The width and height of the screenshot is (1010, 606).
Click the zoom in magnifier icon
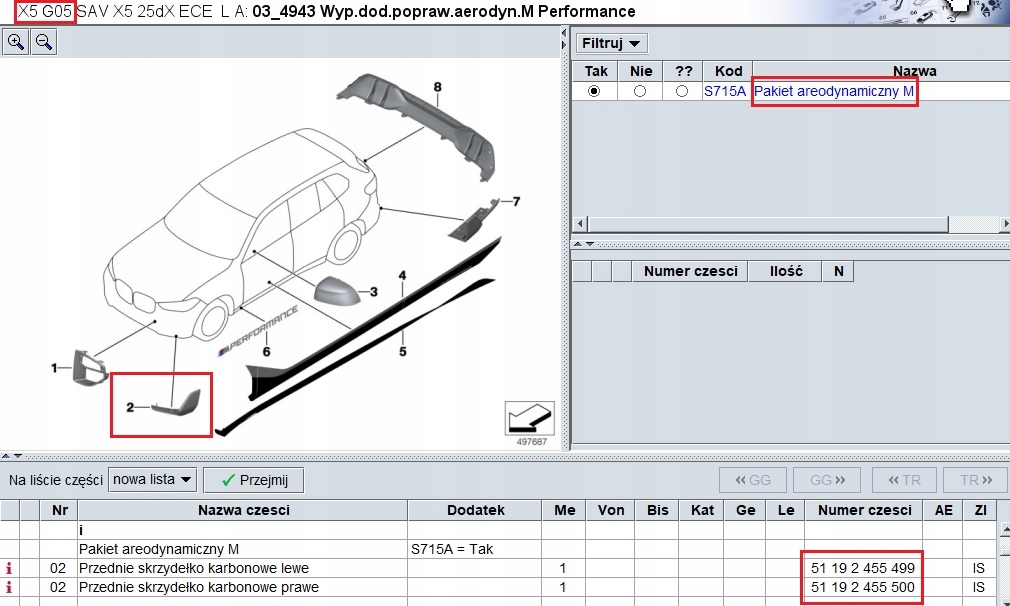point(16,41)
